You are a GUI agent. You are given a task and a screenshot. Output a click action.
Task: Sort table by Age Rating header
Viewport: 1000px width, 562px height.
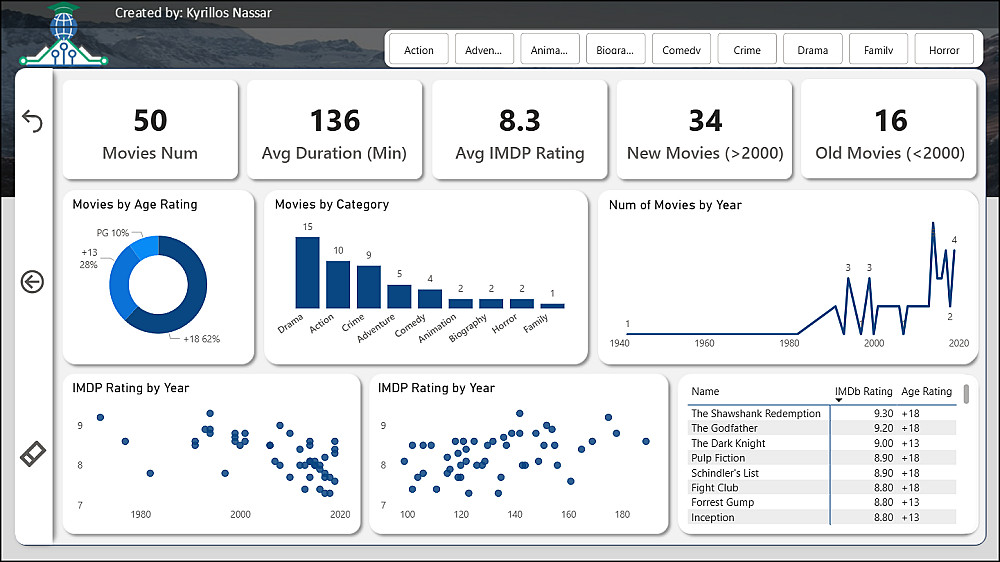[926, 391]
